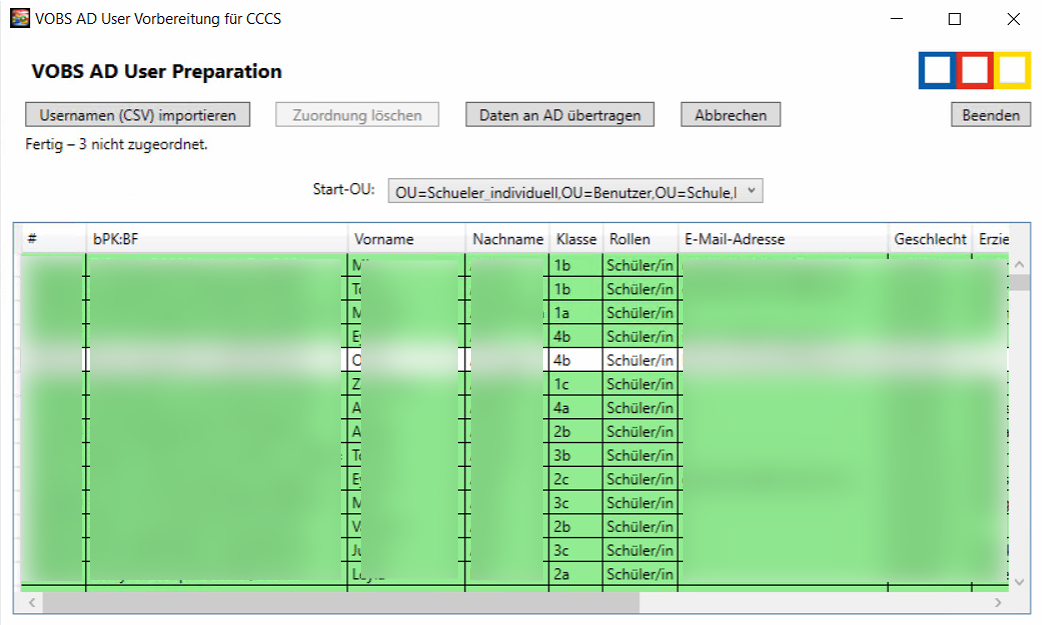Image resolution: width=1043 pixels, height=625 pixels.
Task: Click the red square logo
Action: click(x=975, y=70)
